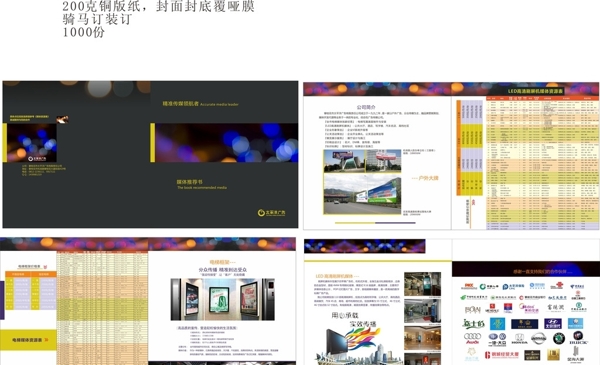
Task: Click the Audi logo among partner brands
Action: tap(472, 338)
